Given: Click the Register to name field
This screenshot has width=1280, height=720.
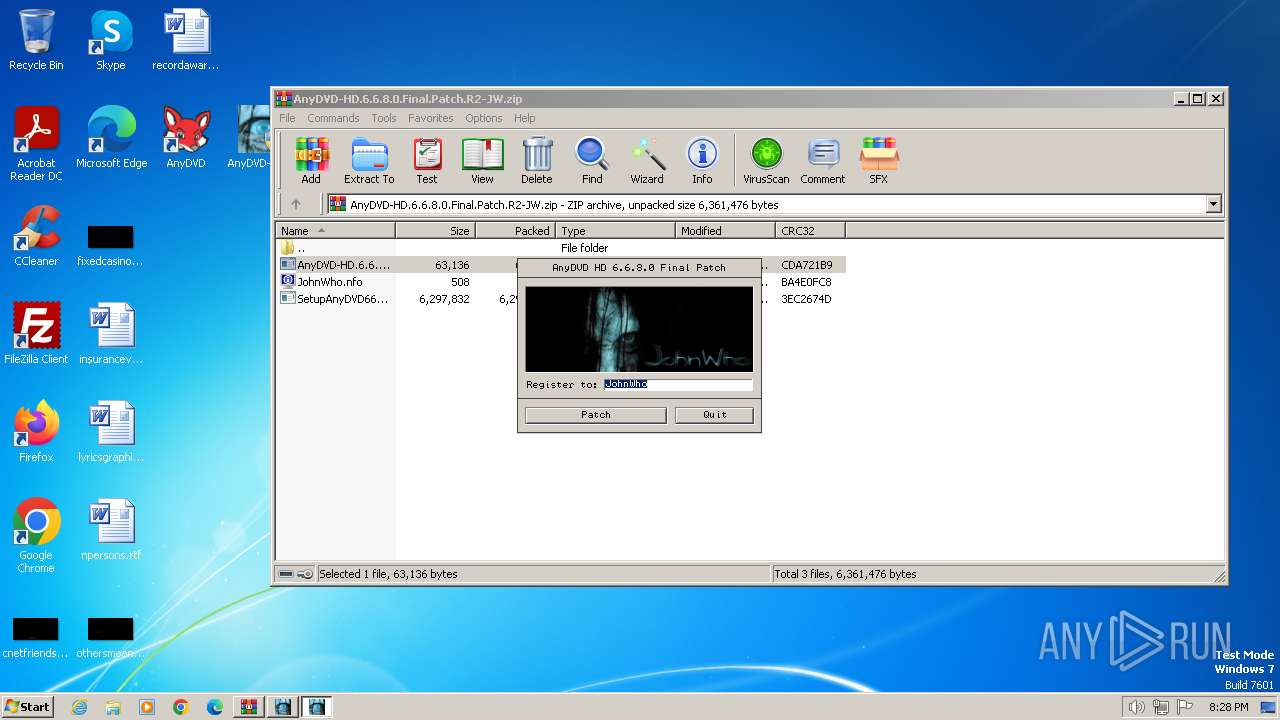Looking at the screenshot, I should [677, 384].
